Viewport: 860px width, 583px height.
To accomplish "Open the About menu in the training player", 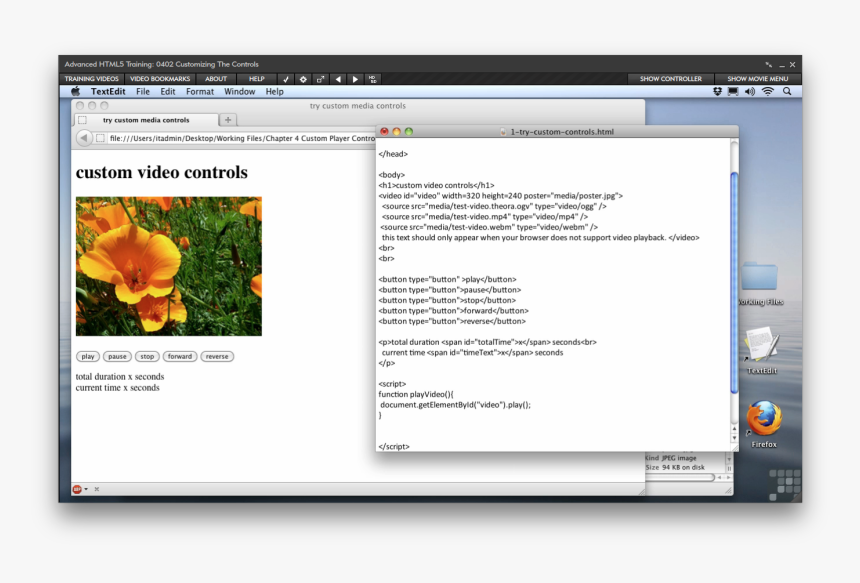I will tap(216, 79).
